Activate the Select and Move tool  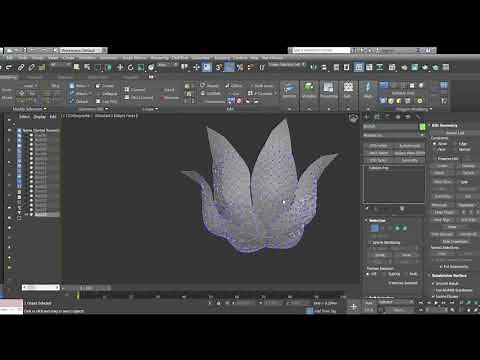(120, 67)
